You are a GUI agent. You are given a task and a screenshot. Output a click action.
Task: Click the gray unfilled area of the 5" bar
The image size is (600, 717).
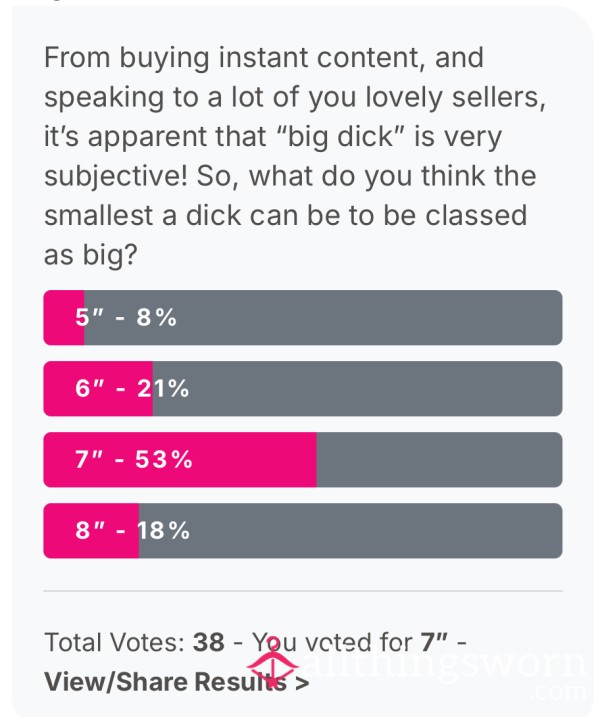coord(323,317)
